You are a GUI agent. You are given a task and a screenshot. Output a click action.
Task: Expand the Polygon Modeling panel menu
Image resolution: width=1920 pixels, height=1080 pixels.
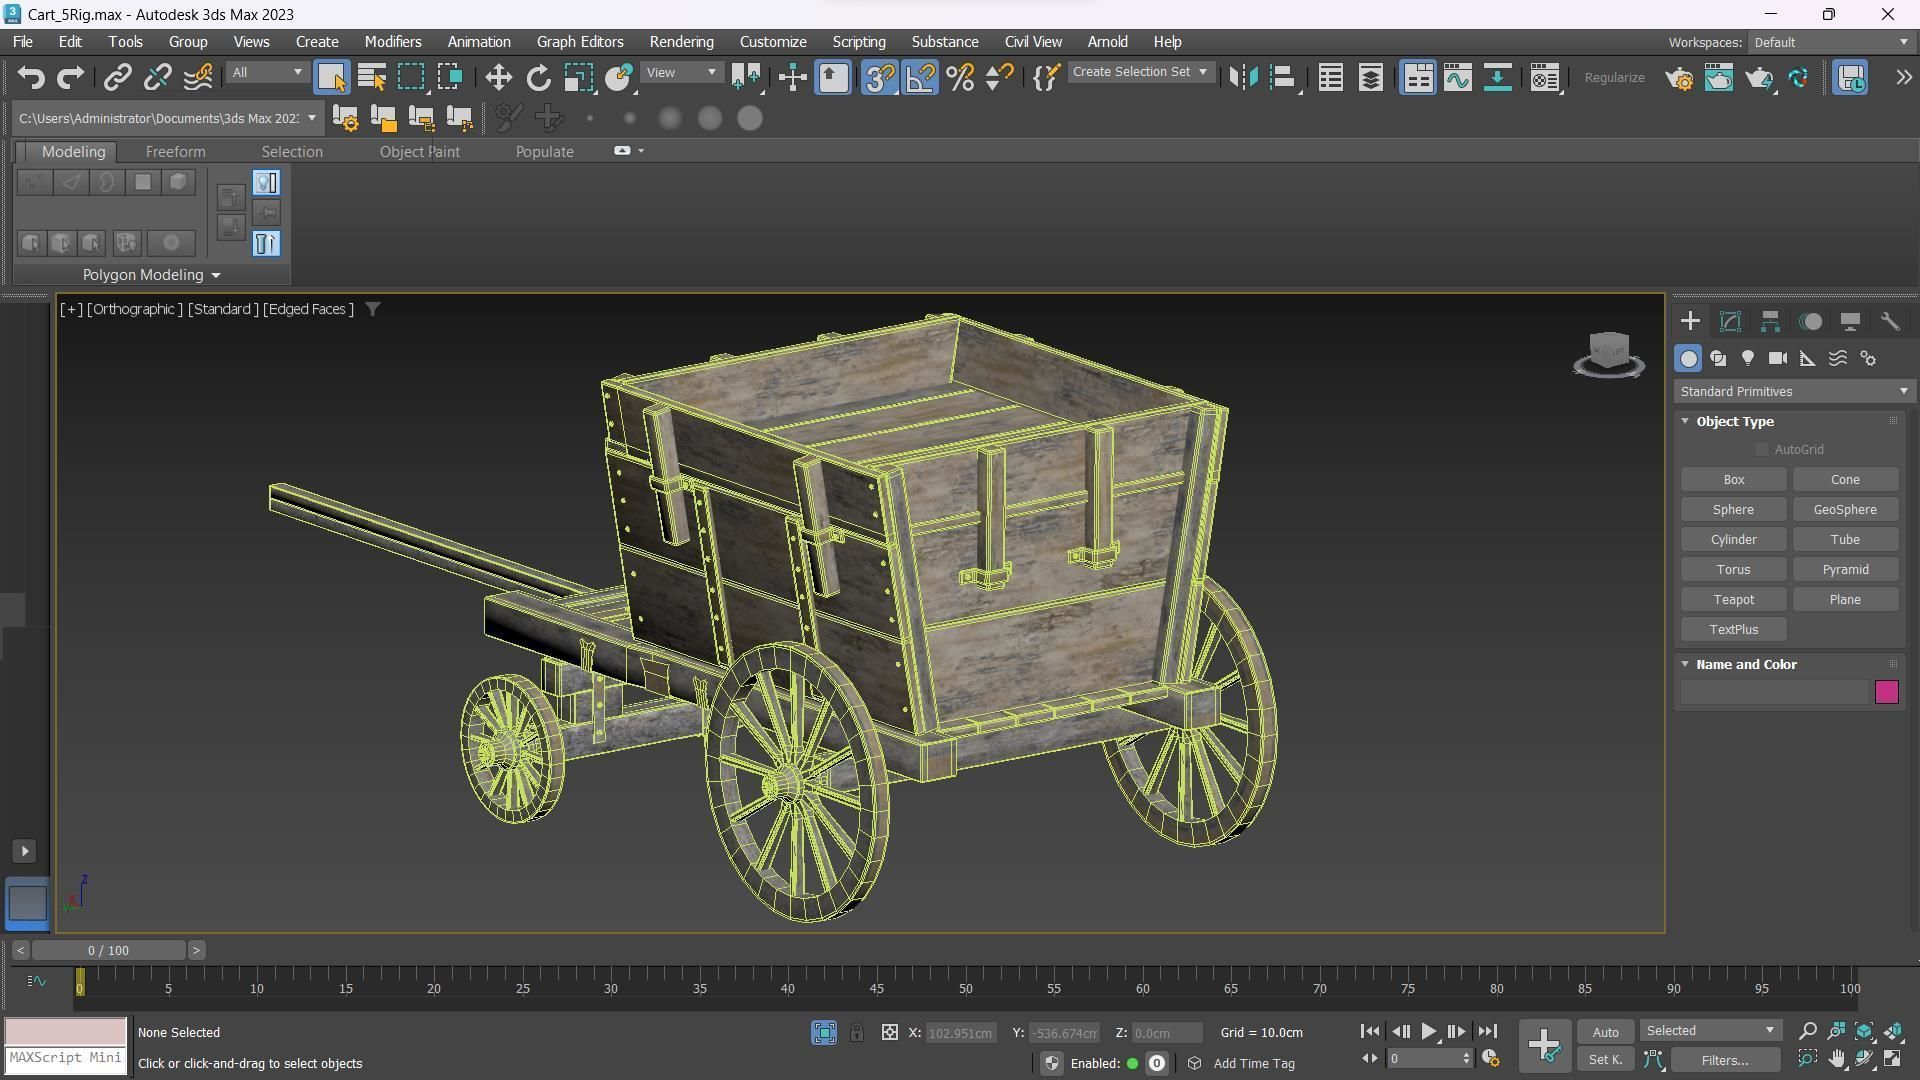point(151,275)
